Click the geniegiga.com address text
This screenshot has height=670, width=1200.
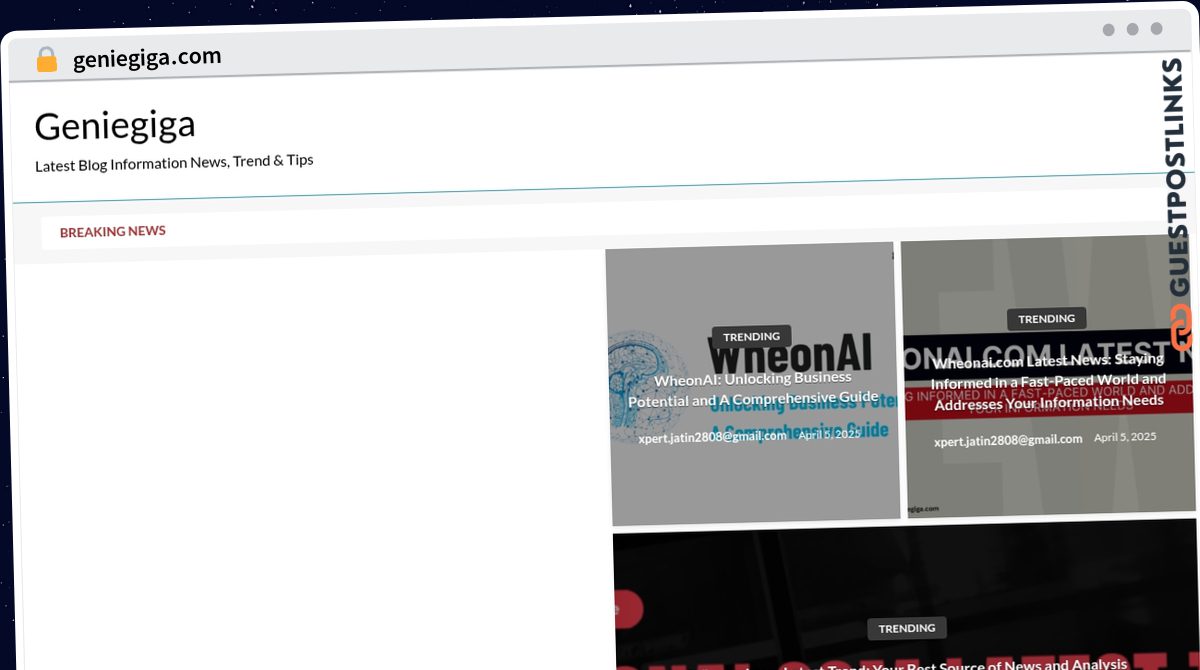147,58
